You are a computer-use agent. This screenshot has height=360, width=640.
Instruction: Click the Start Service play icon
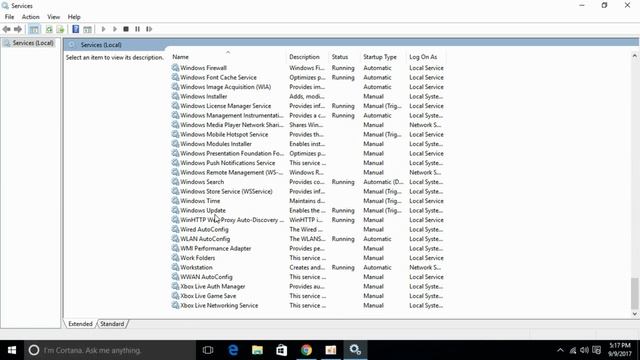pos(103,29)
